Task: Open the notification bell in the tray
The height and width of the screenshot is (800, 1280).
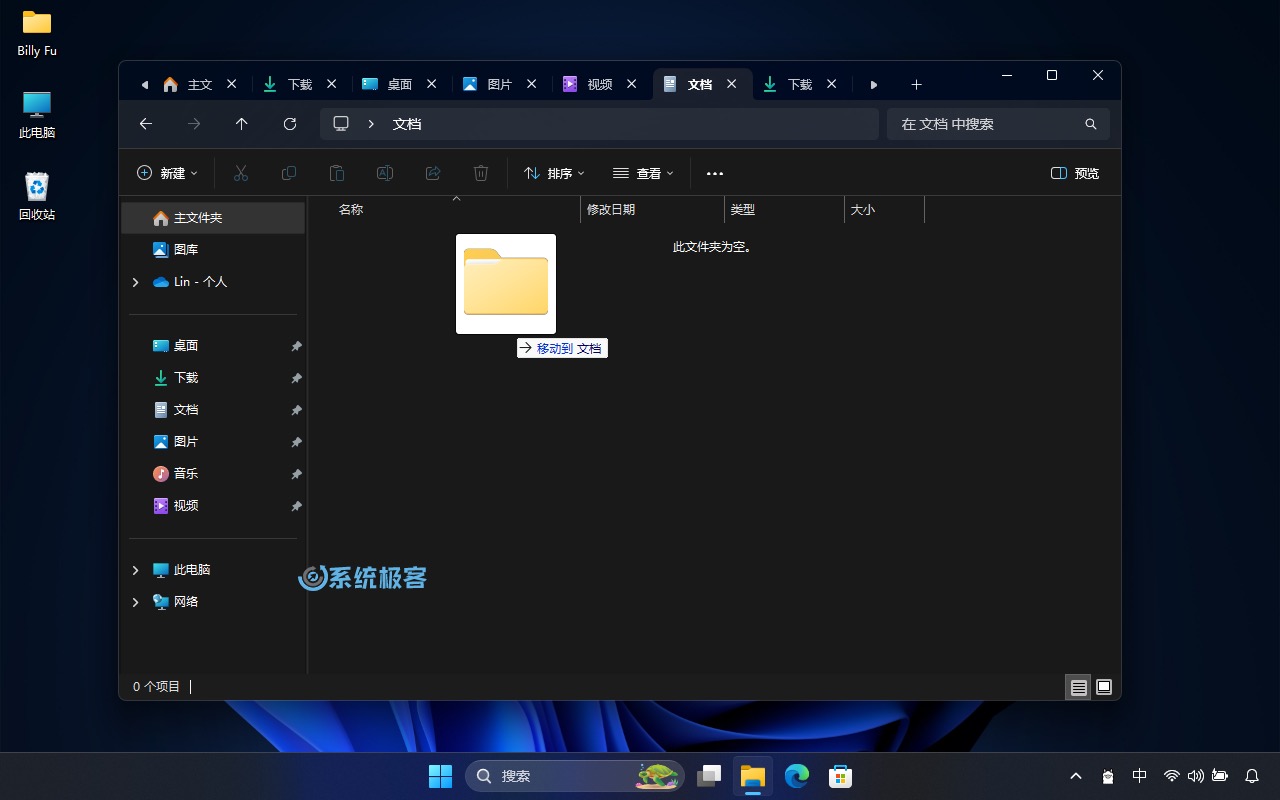Action: (x=1251, y=776)
